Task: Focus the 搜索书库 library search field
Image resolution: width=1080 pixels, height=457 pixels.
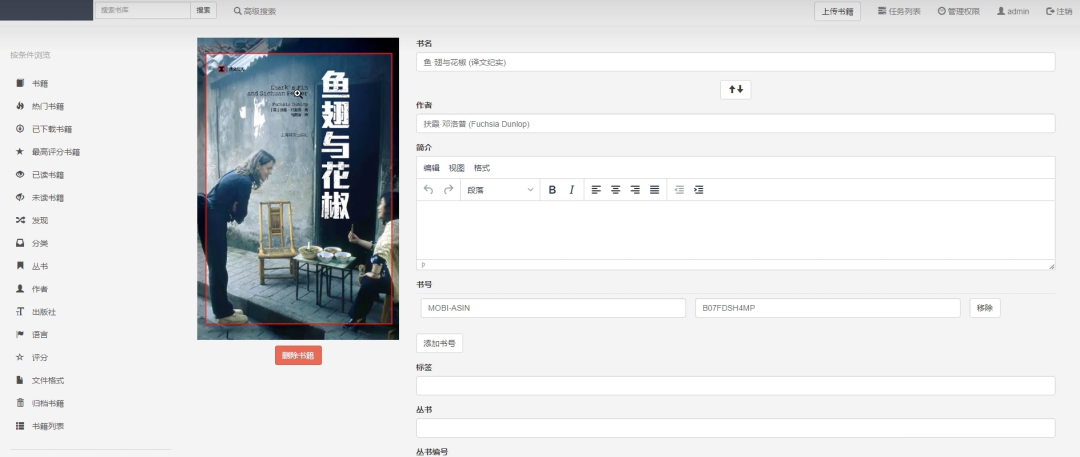Action: [x=142, y=10]
